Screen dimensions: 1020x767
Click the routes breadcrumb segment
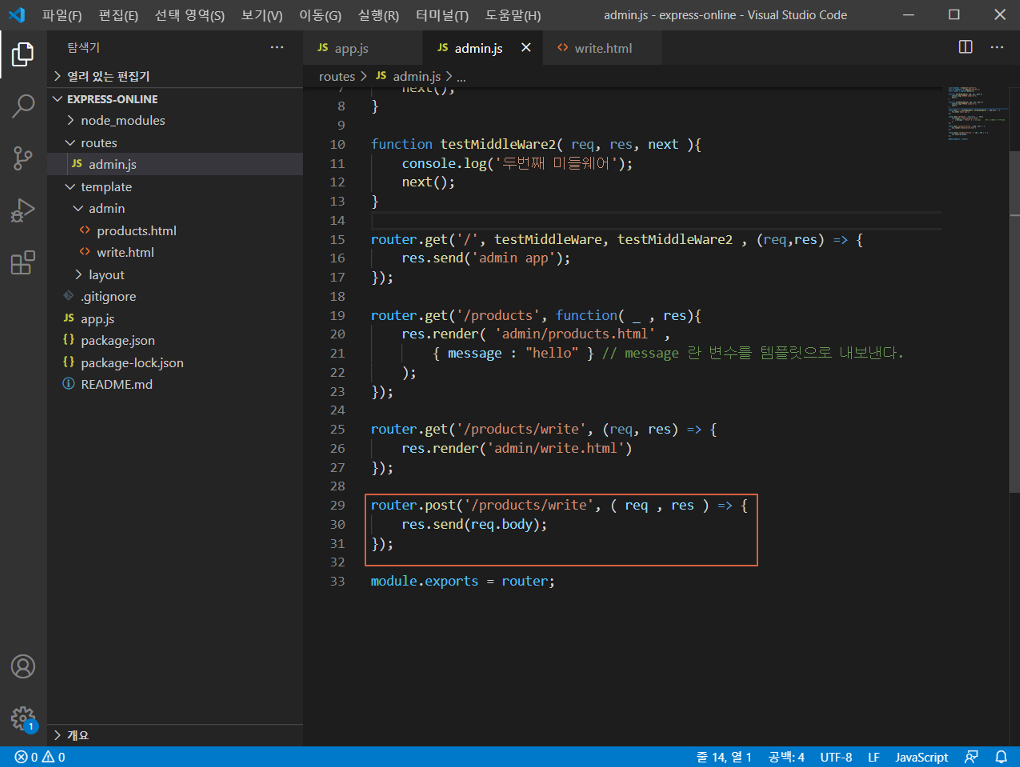pyautogui.click(x=336, y=77)
